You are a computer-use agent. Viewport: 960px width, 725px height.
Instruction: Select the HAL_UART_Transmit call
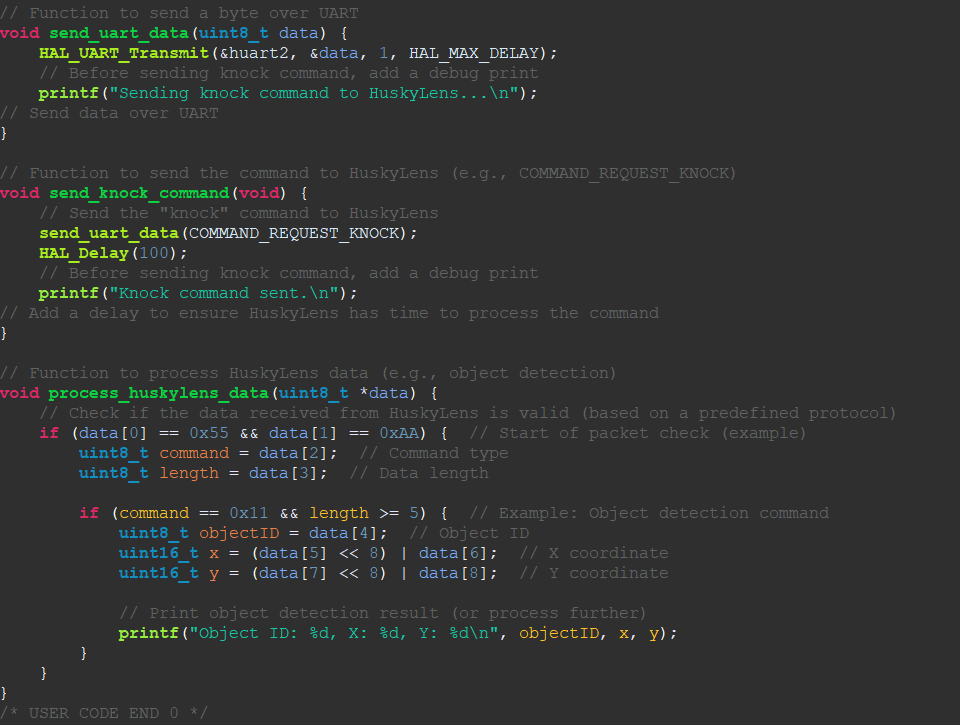click(x=123, y=52)
